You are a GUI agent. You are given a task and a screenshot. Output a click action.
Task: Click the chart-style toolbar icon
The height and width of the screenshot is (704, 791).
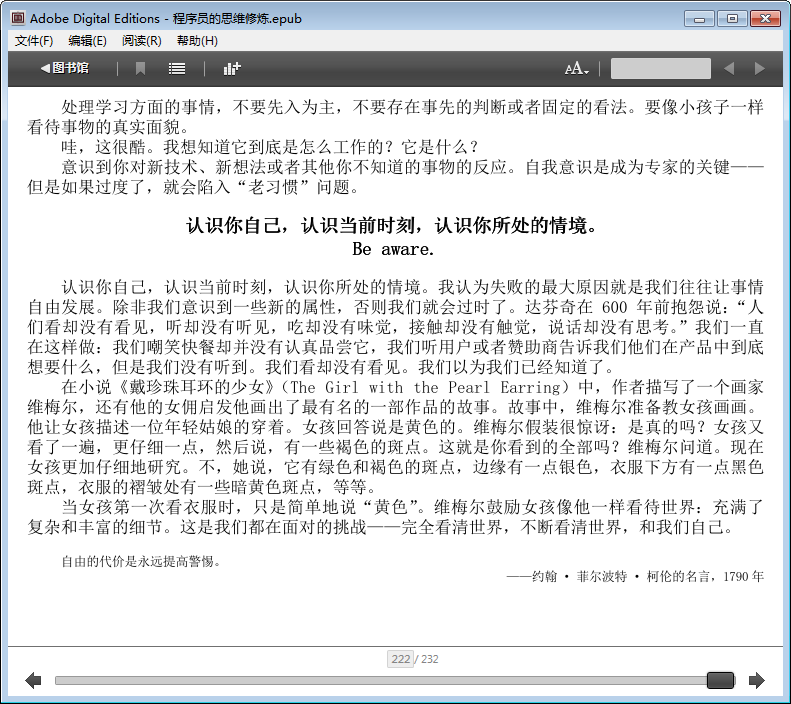pos(232,68)
